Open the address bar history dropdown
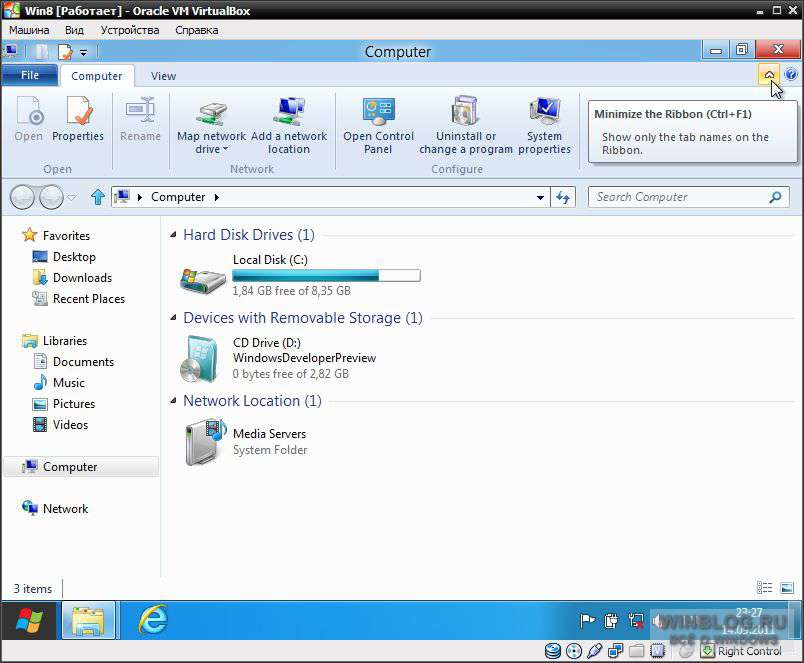The width and height of the screenshot is (804, 663). (540, 197)
